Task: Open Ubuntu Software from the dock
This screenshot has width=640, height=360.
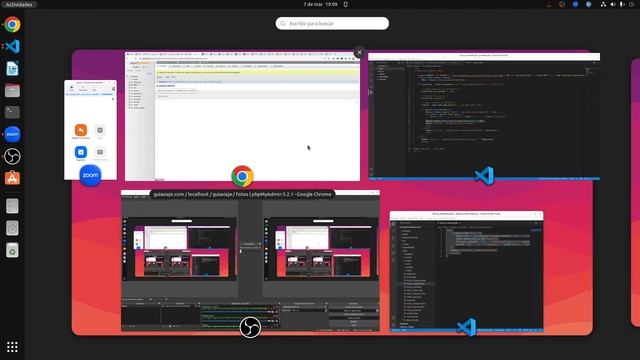Action: click(x=12, y=178)
